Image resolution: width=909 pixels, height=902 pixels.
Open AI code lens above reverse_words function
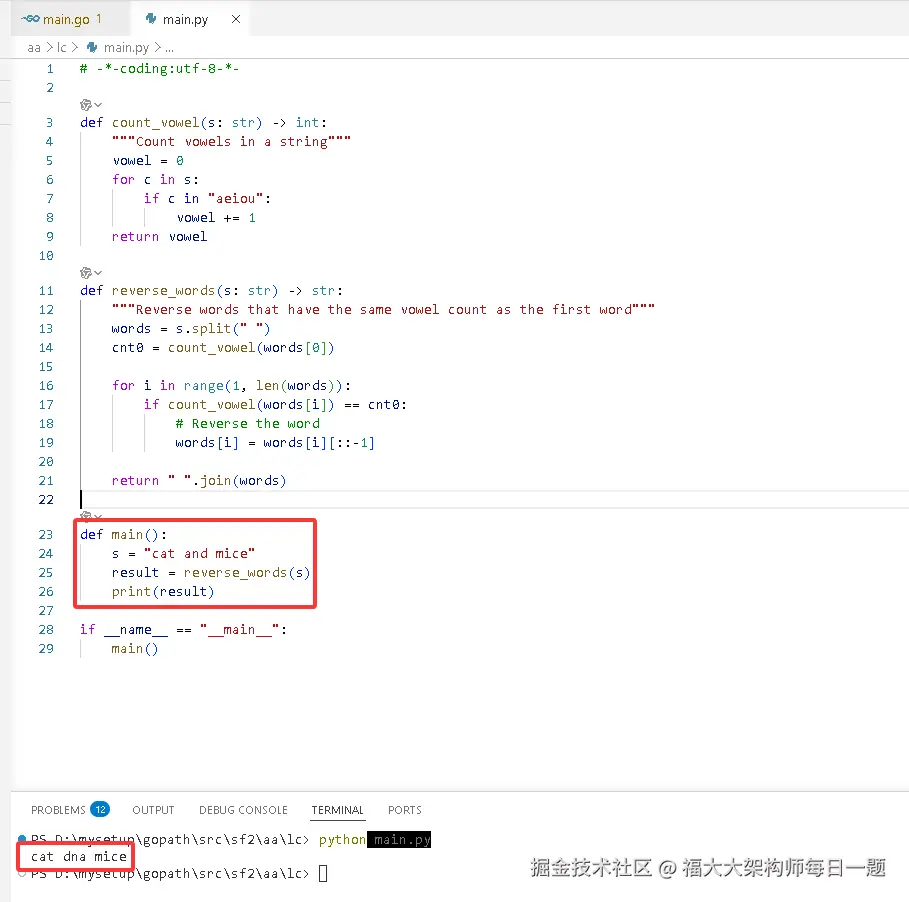(x=86, y=272)
